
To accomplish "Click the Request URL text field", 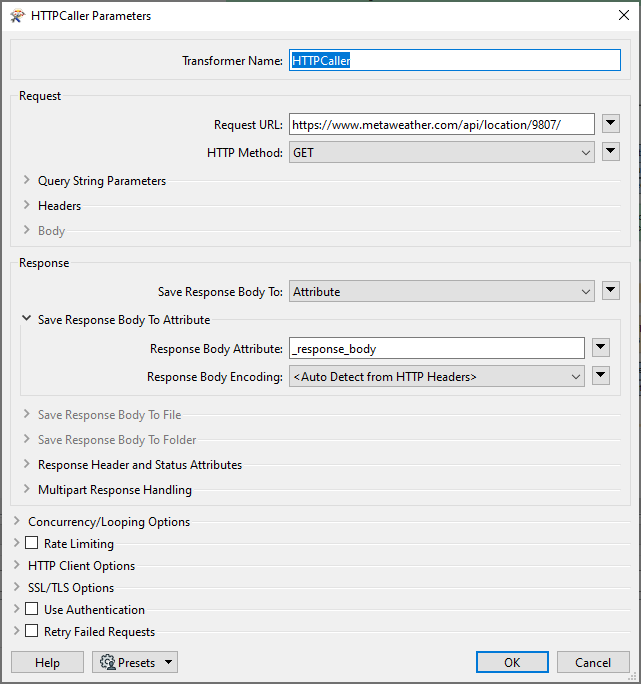I will coord(442,124).
